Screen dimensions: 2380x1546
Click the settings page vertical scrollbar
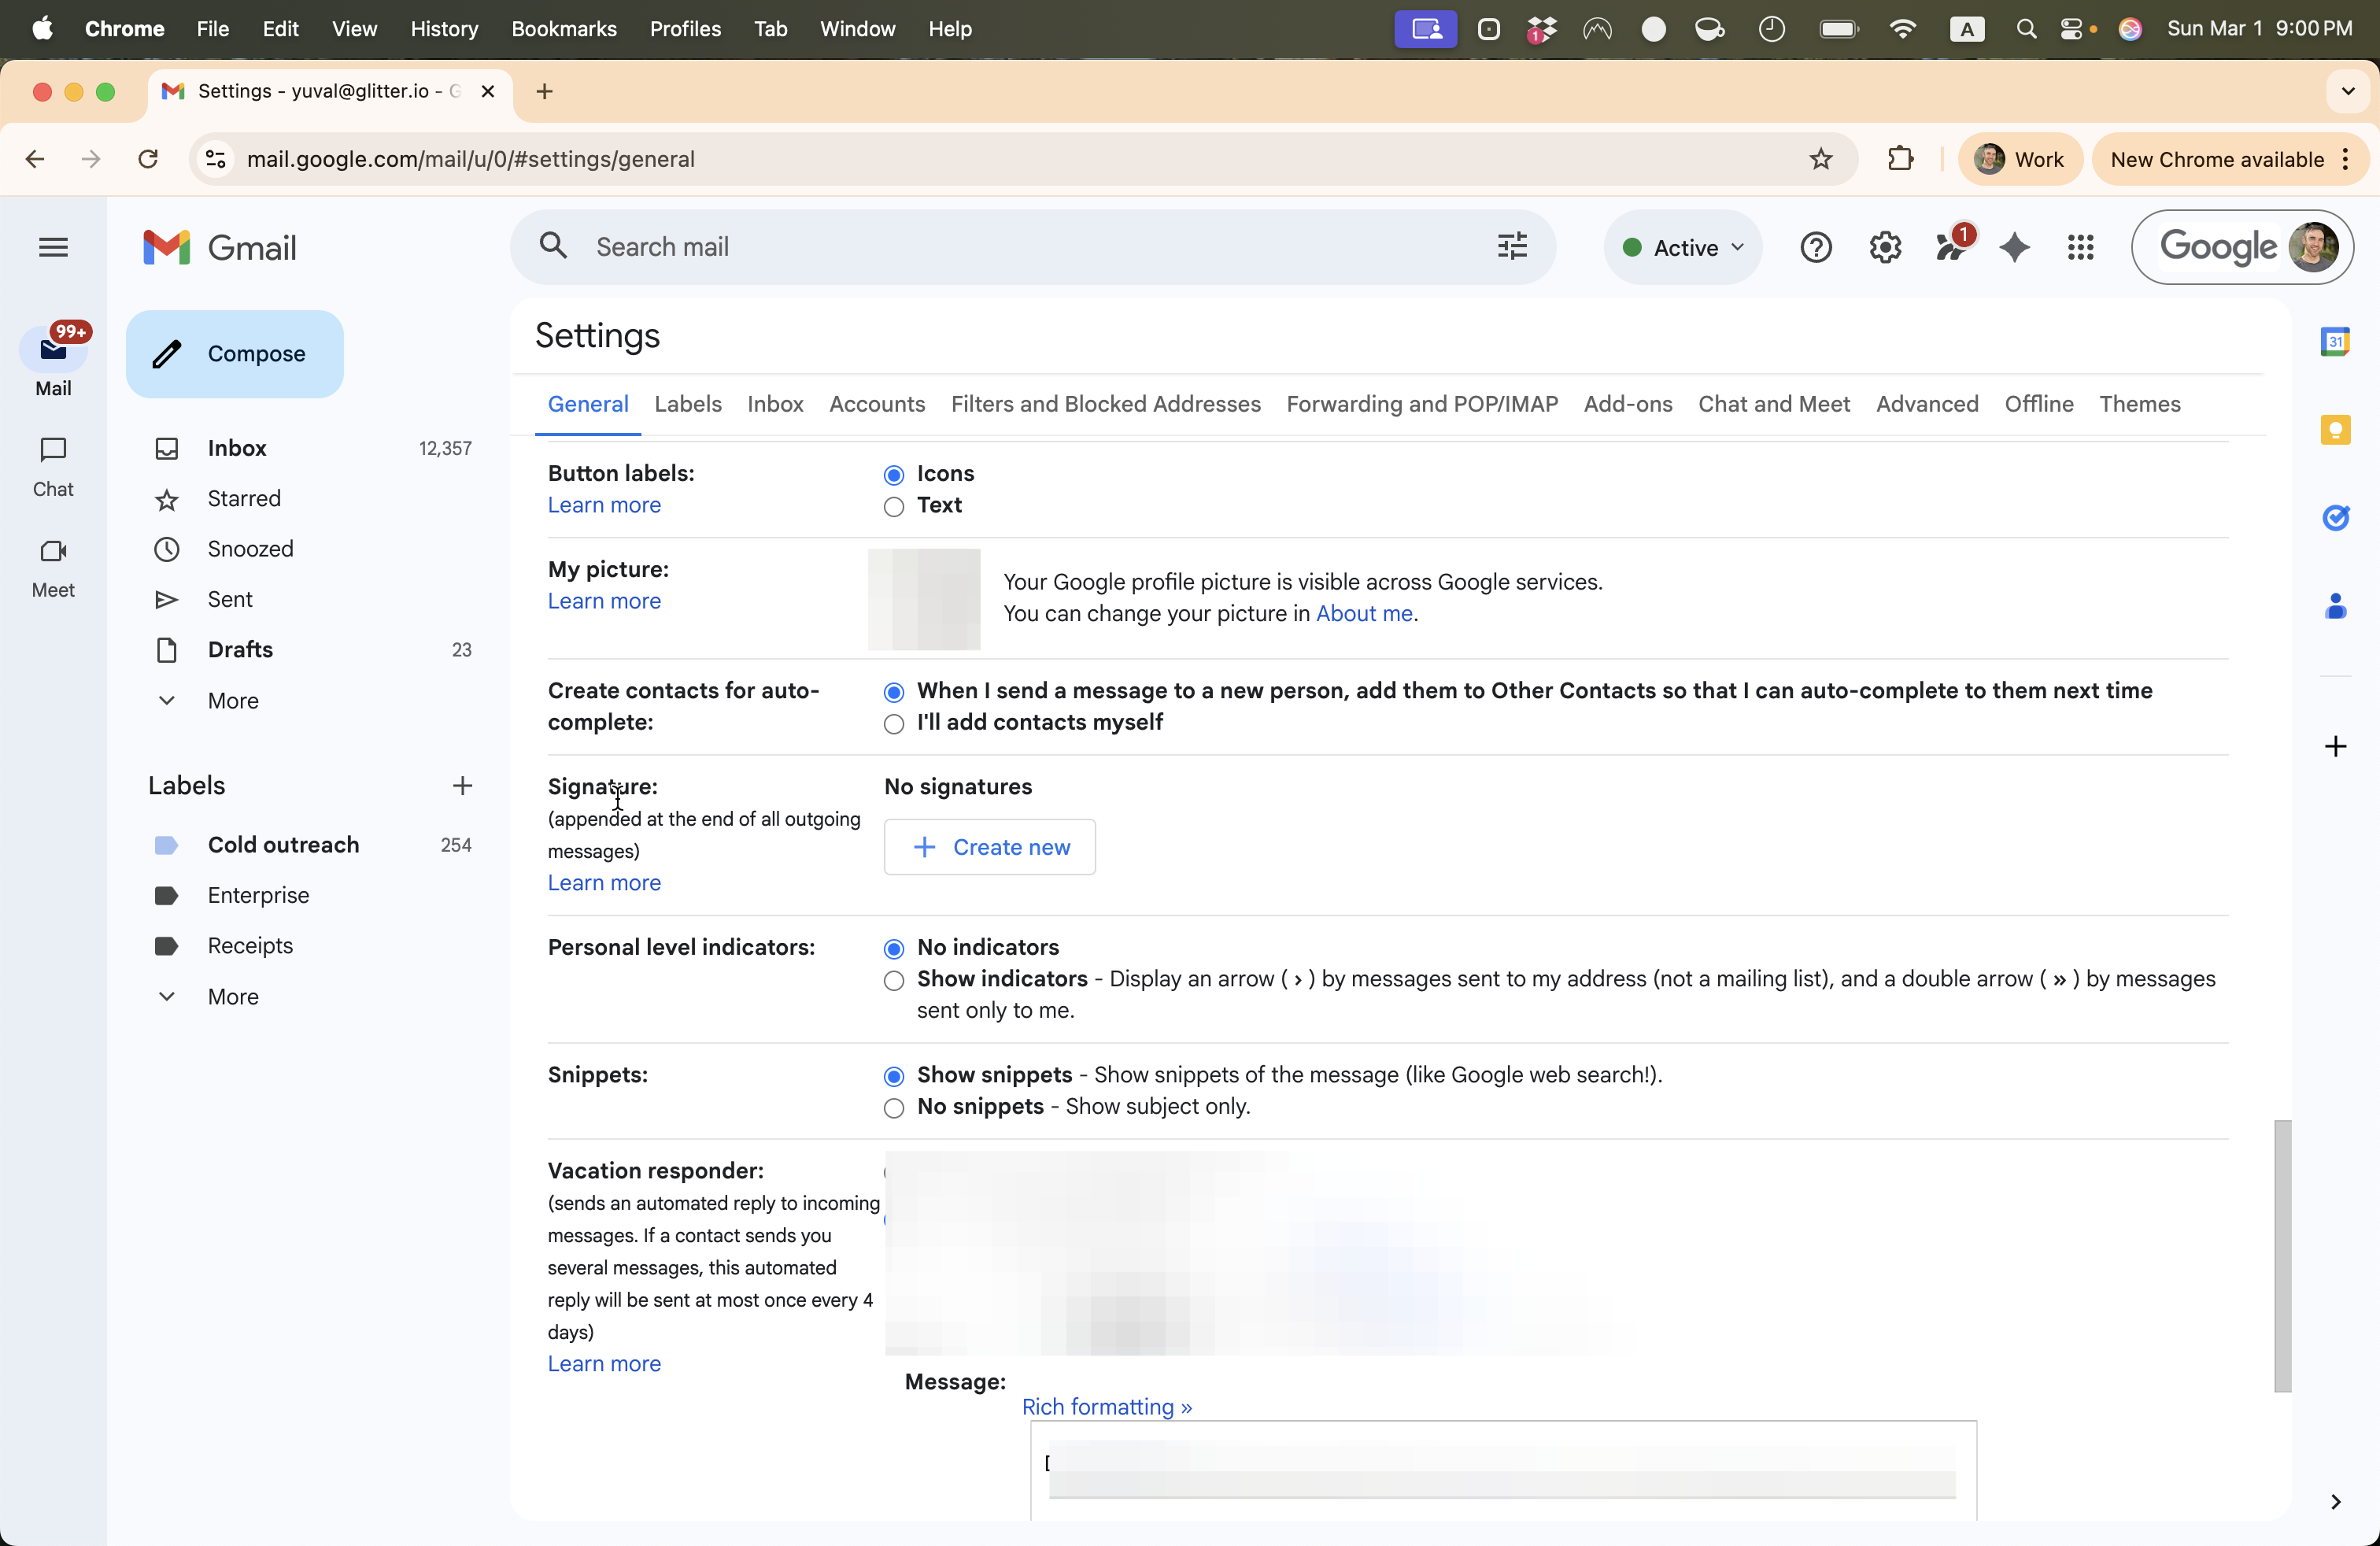[2282, 1255]
